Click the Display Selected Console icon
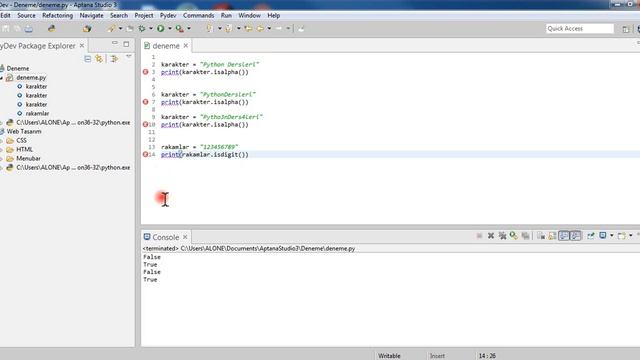Image resolution: width=640 pixels, height=360 pixels. point(602,236)
